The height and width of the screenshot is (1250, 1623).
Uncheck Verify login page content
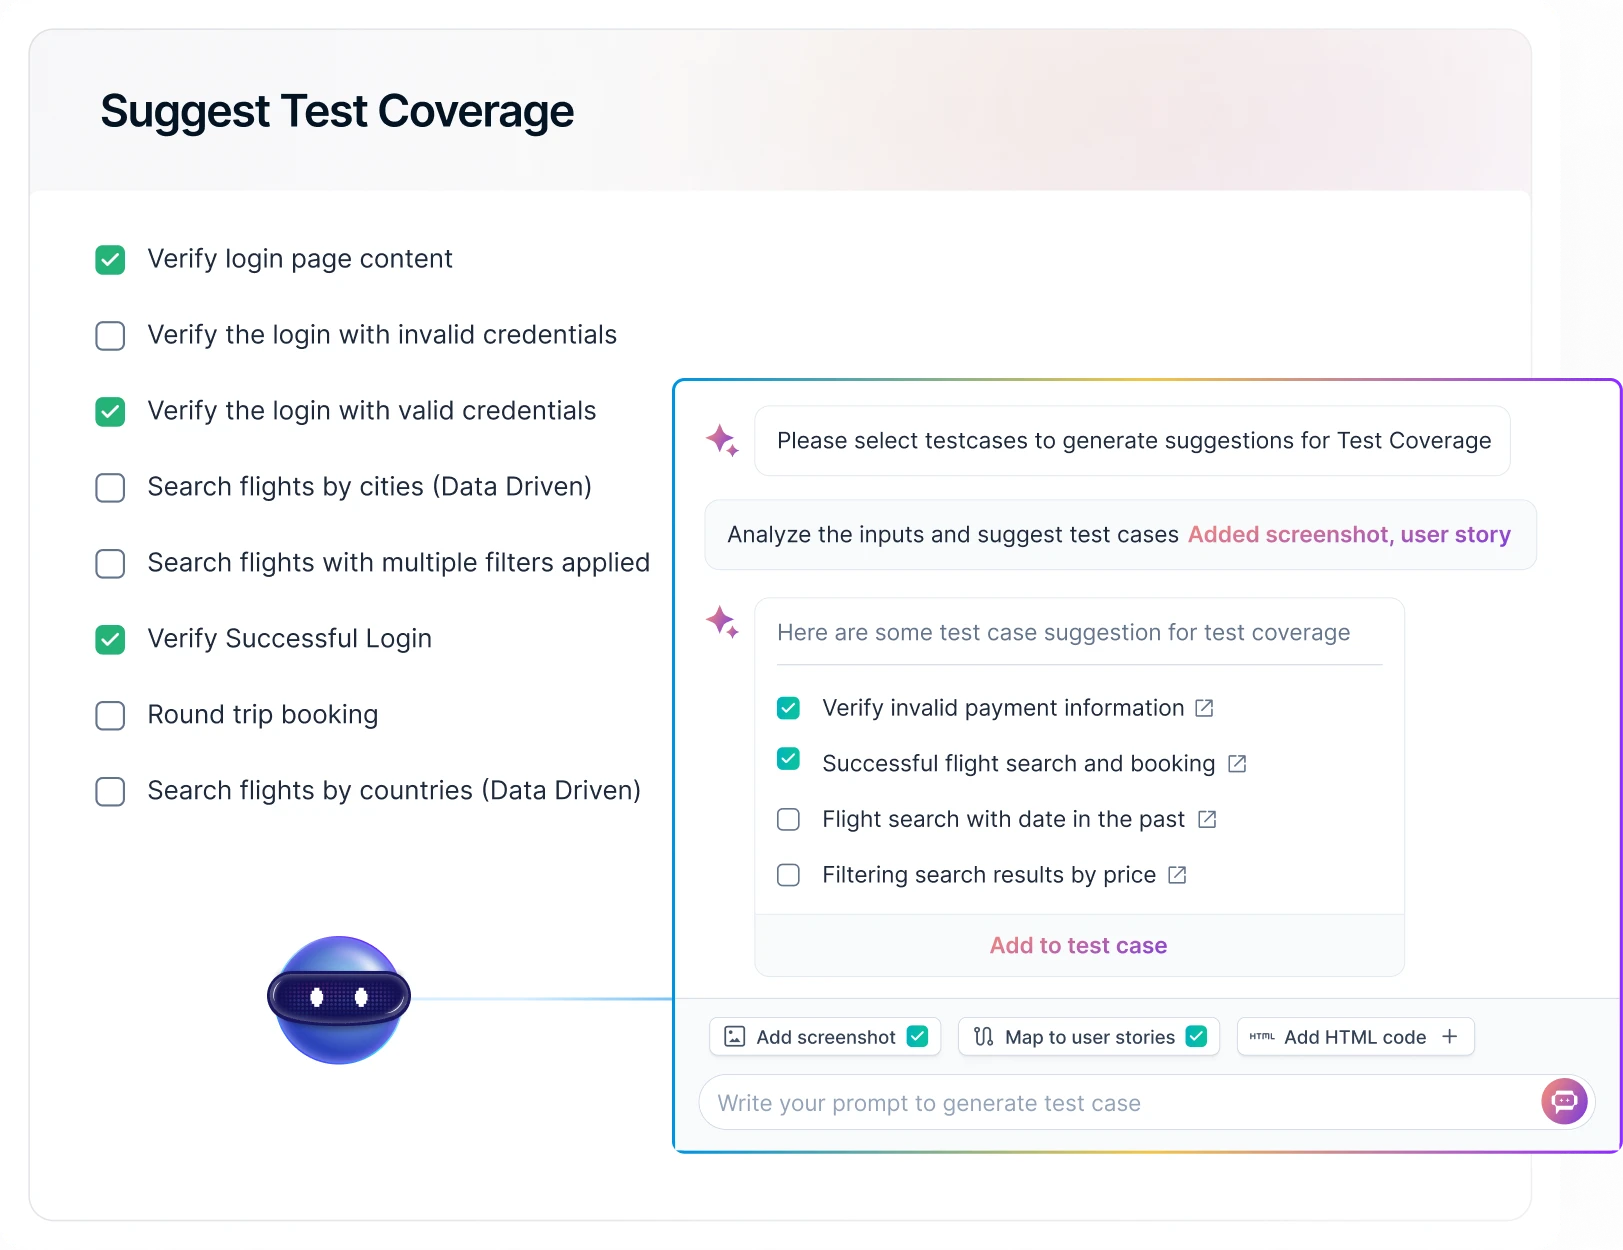(110, 260)
